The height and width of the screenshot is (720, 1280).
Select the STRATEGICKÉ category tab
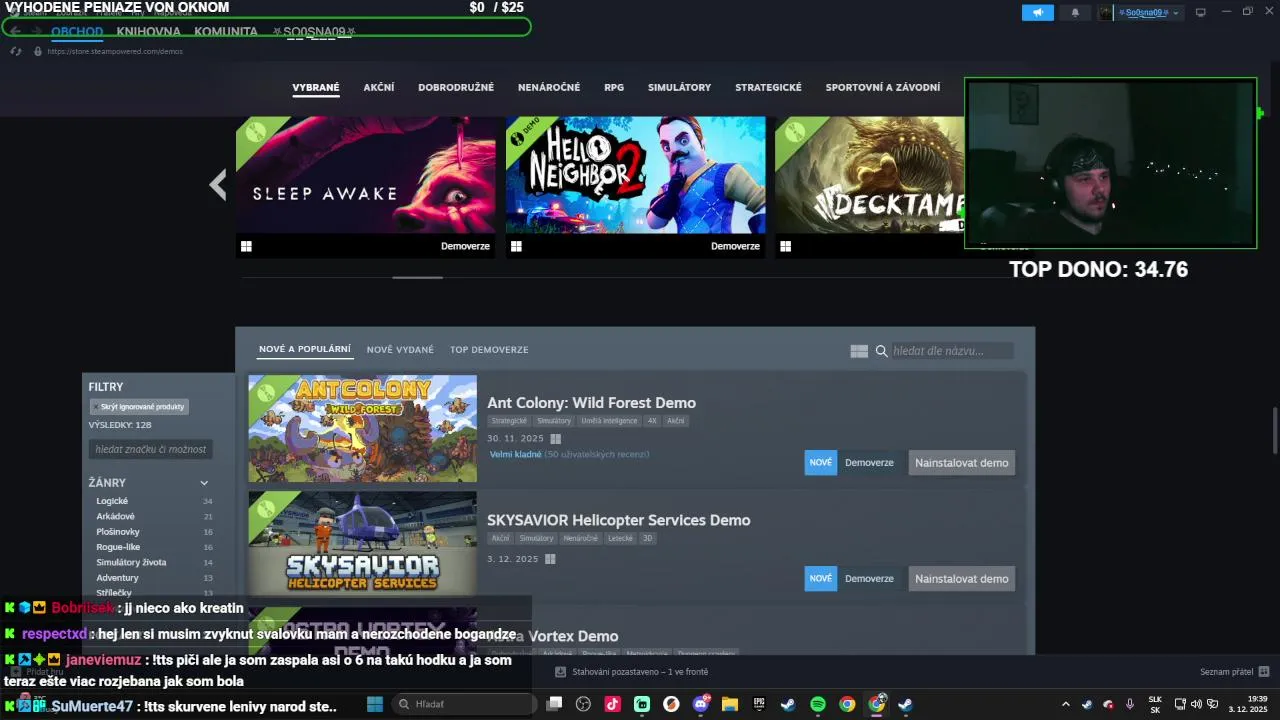(768, 87)
